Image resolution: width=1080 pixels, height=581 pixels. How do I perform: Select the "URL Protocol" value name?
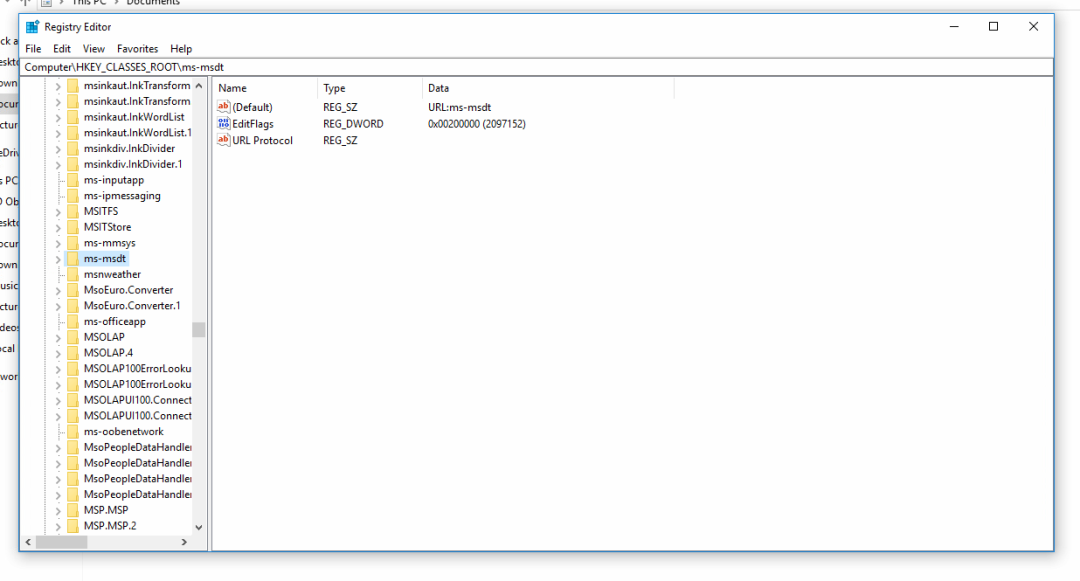point(262,140)
